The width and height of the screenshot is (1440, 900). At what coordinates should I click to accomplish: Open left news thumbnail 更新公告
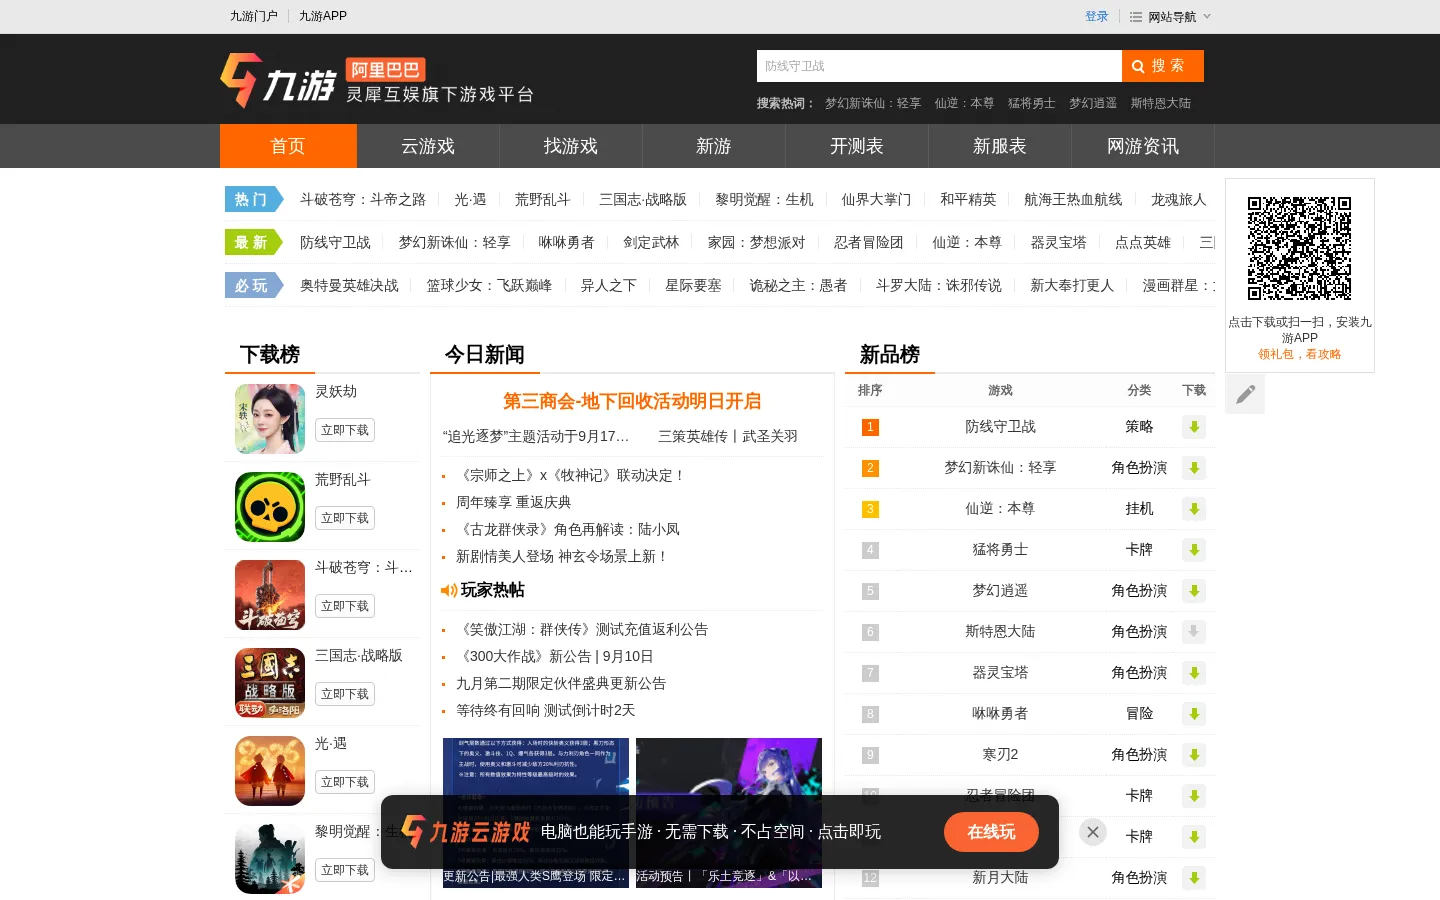(536, 813)
